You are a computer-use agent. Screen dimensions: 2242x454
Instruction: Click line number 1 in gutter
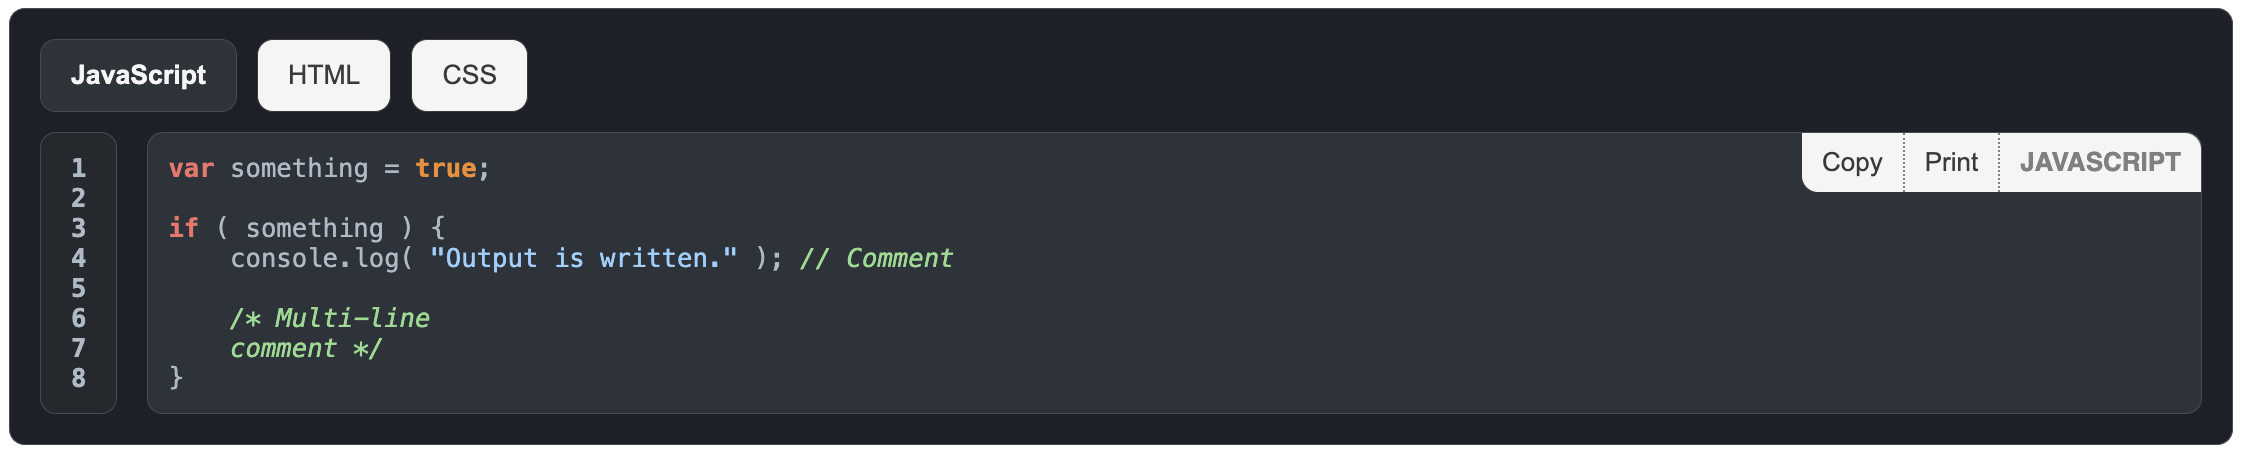point(78,168)
